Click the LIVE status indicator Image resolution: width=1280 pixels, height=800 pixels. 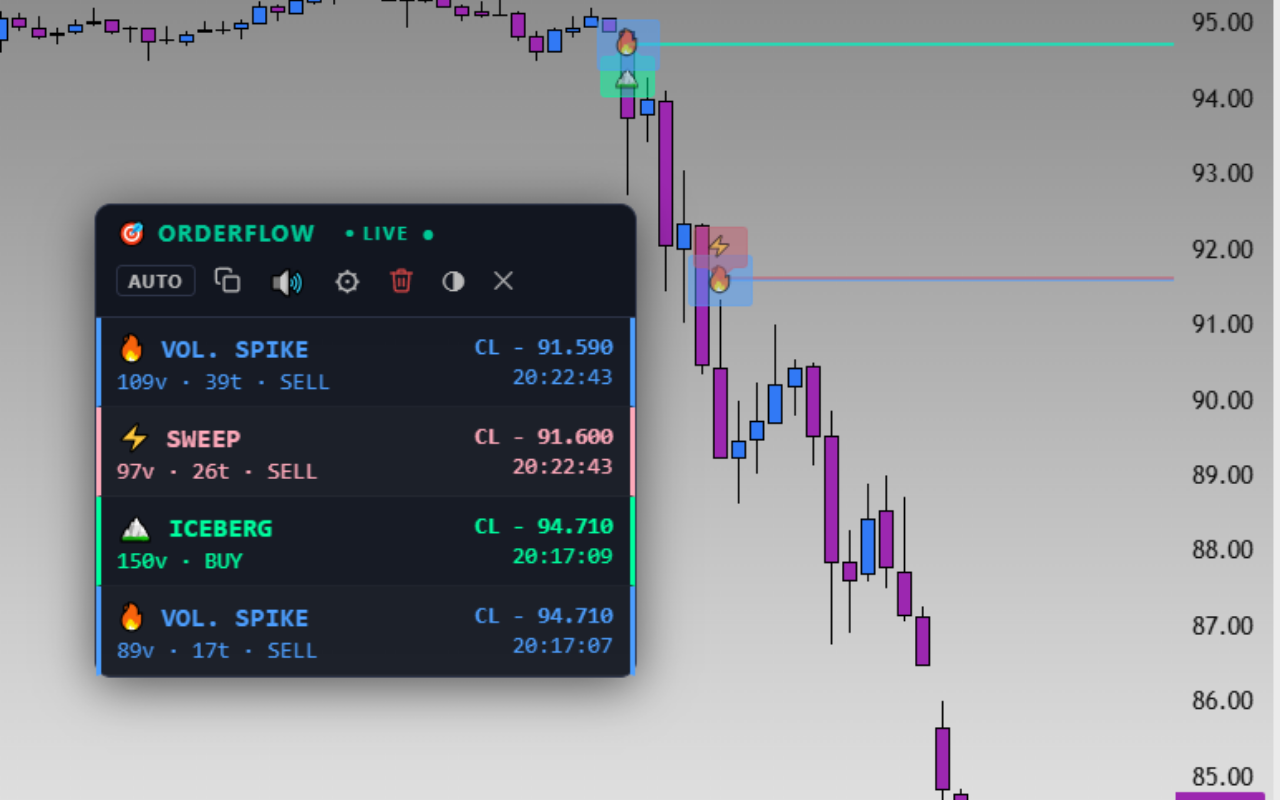click(389, 234)
